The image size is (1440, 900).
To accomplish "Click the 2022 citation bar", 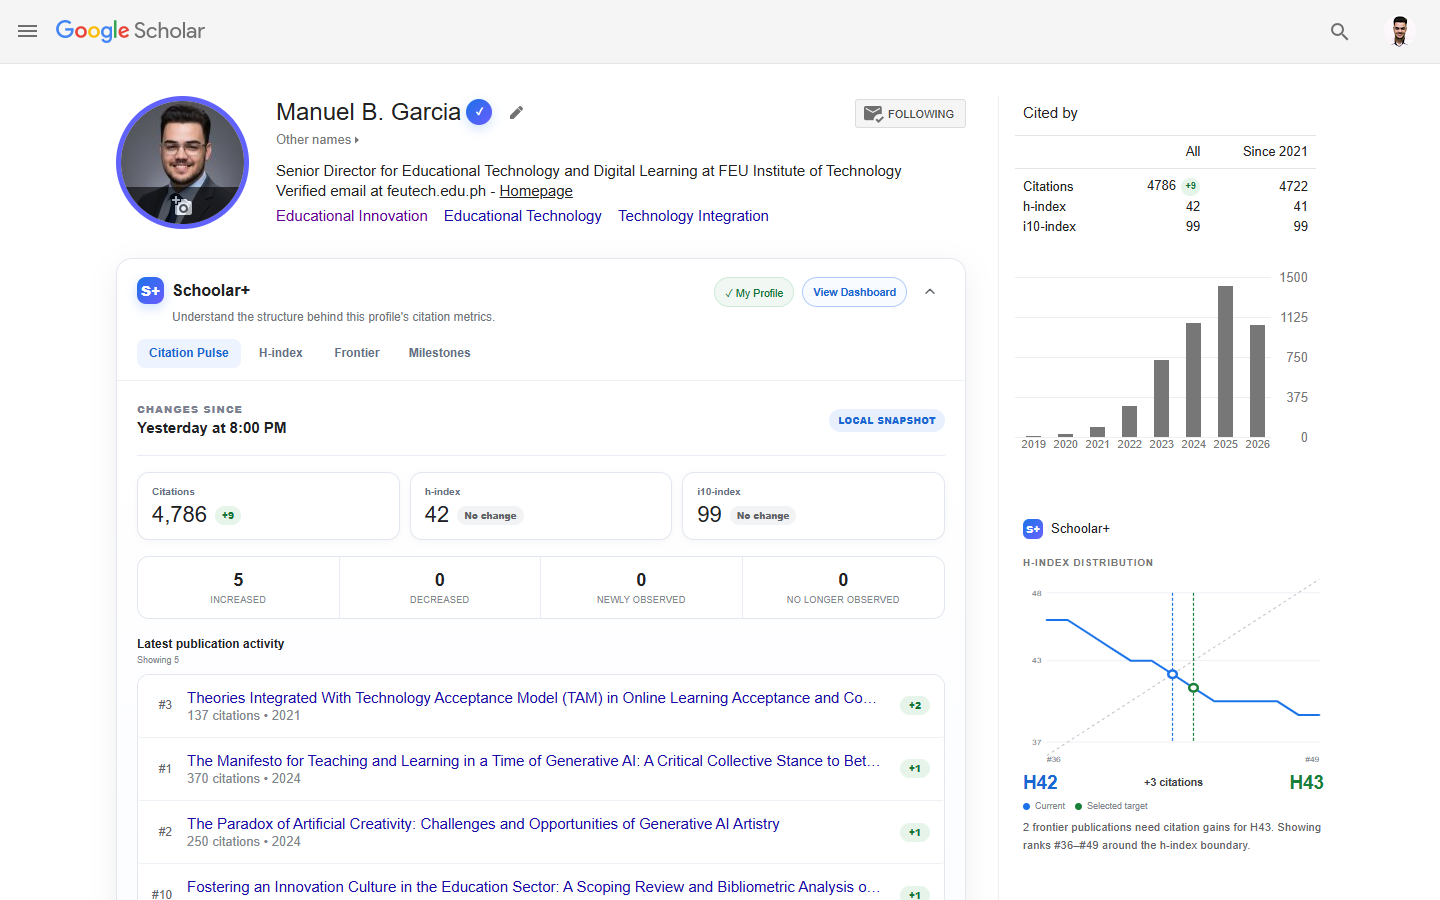I will [x=1129, y=421].
